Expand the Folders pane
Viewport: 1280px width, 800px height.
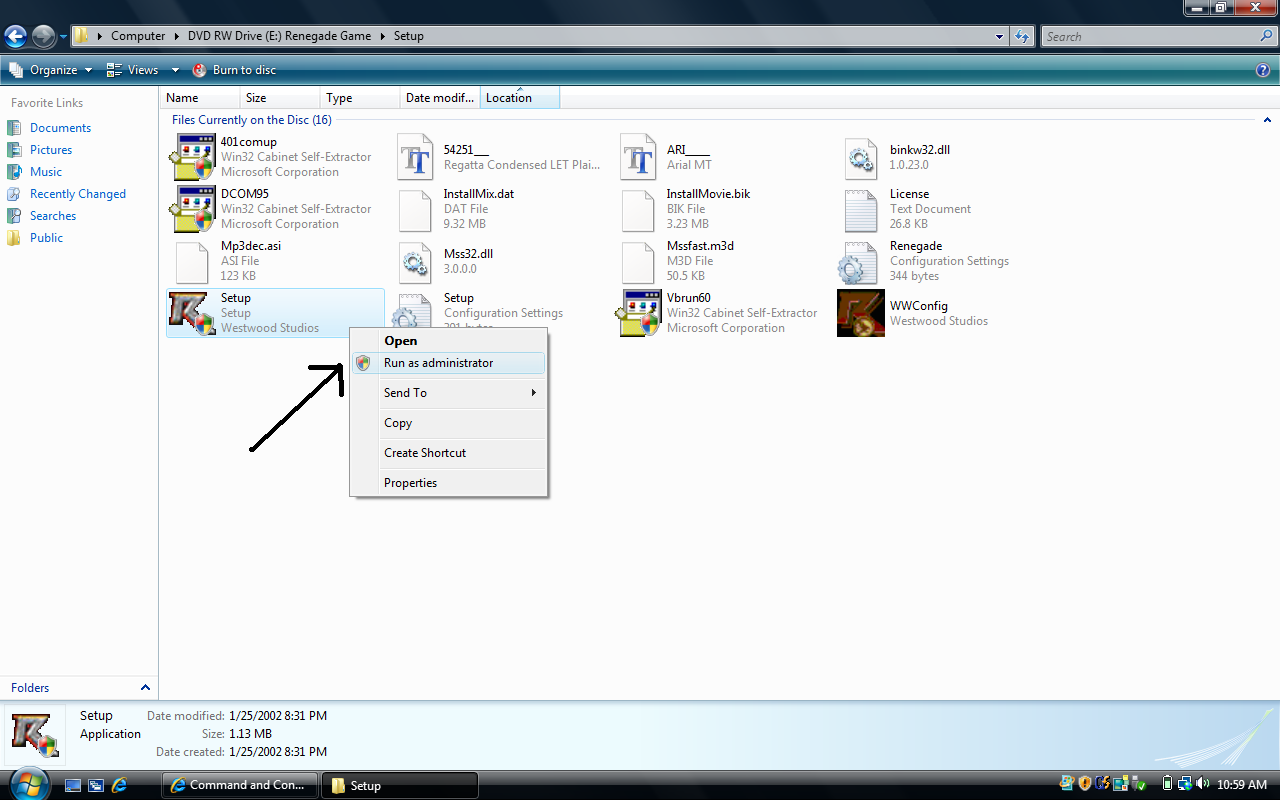pyautogui.click(x=145, y=688)
